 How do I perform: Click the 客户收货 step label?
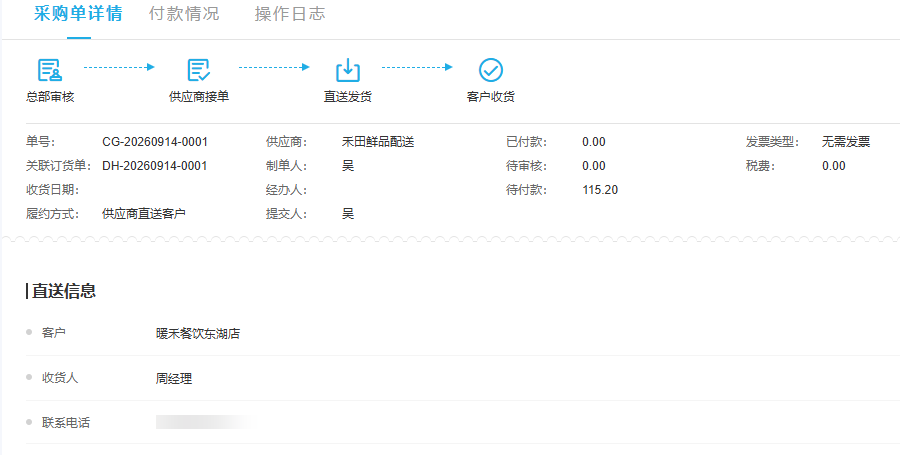[491, 96]
